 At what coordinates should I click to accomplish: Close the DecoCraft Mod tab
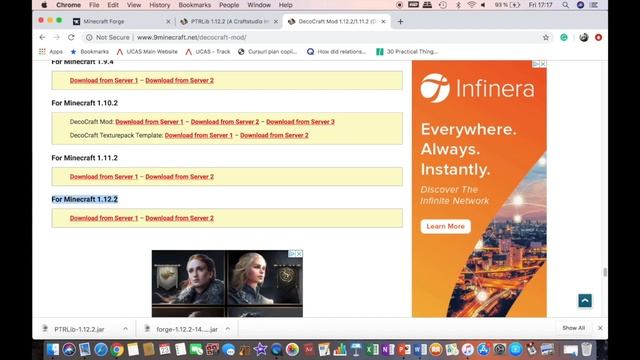tap(383, 22)
